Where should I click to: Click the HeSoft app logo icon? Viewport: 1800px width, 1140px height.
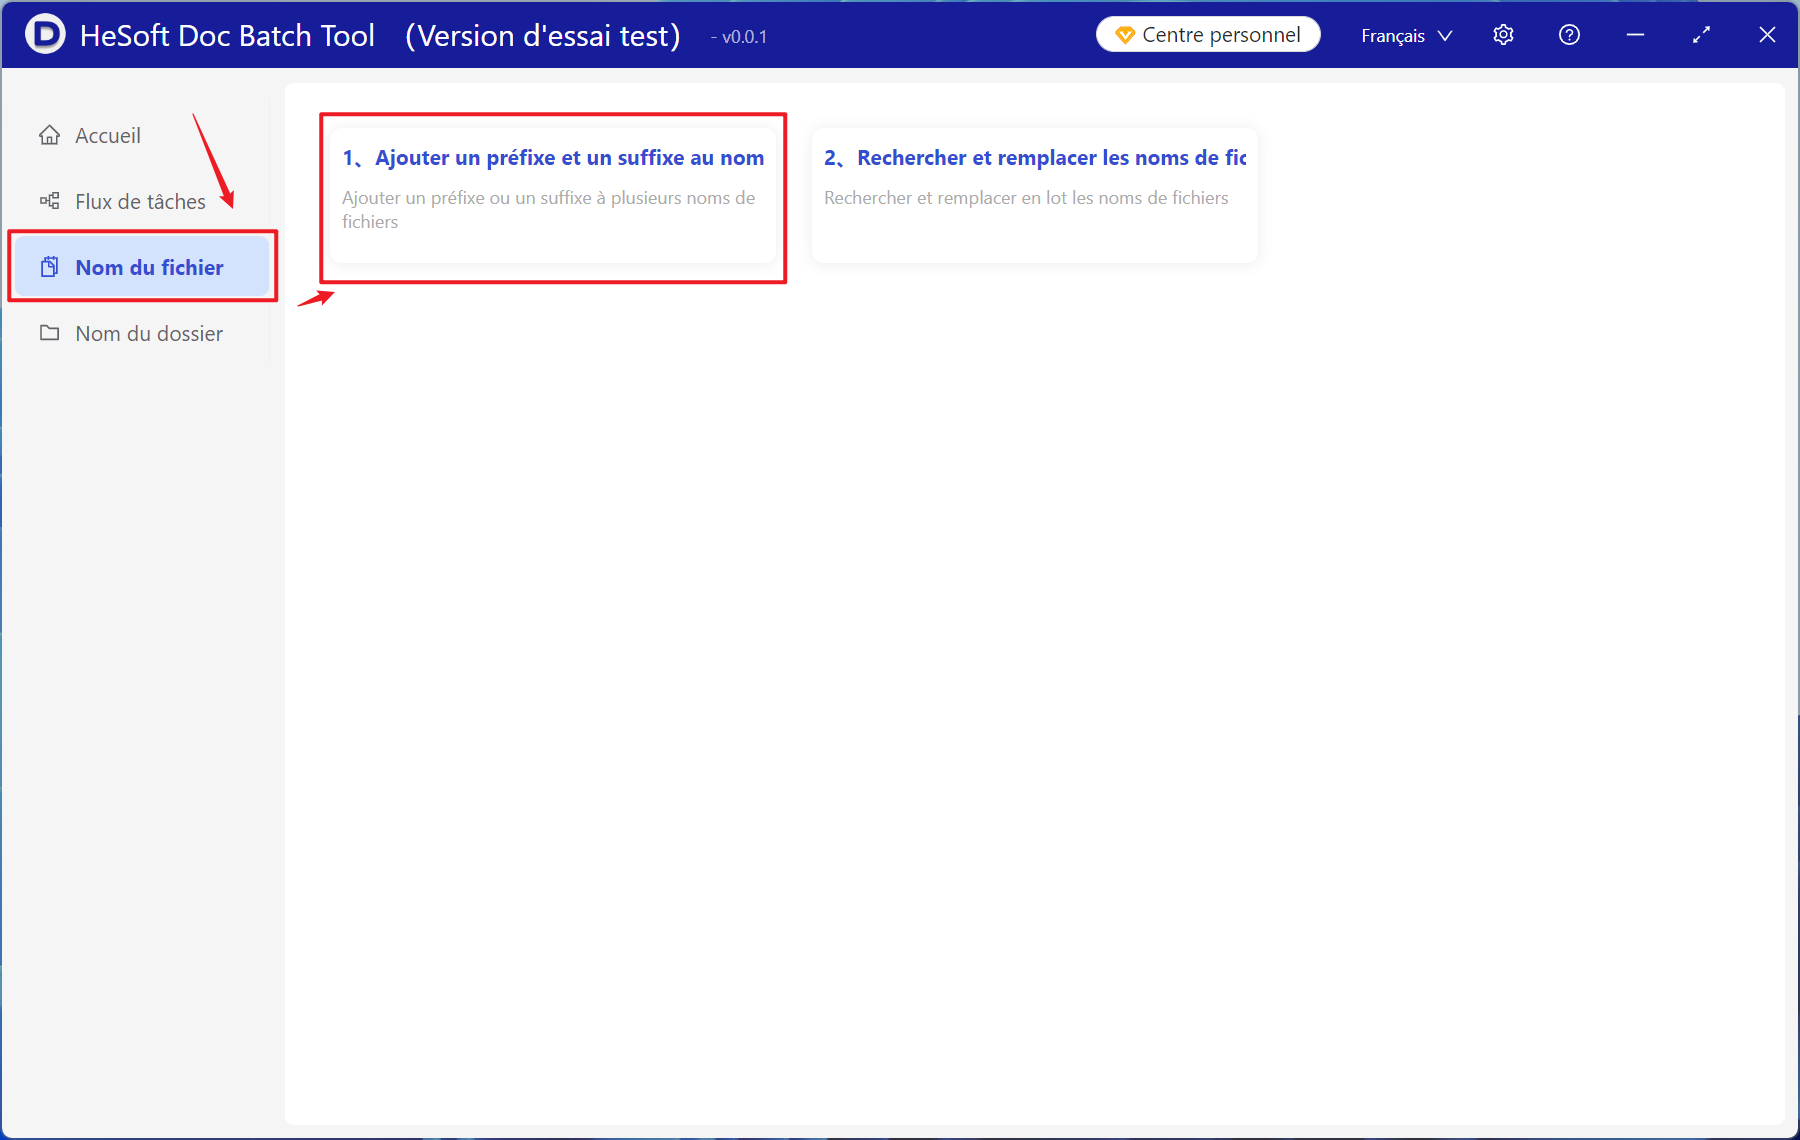coord(45,34)
